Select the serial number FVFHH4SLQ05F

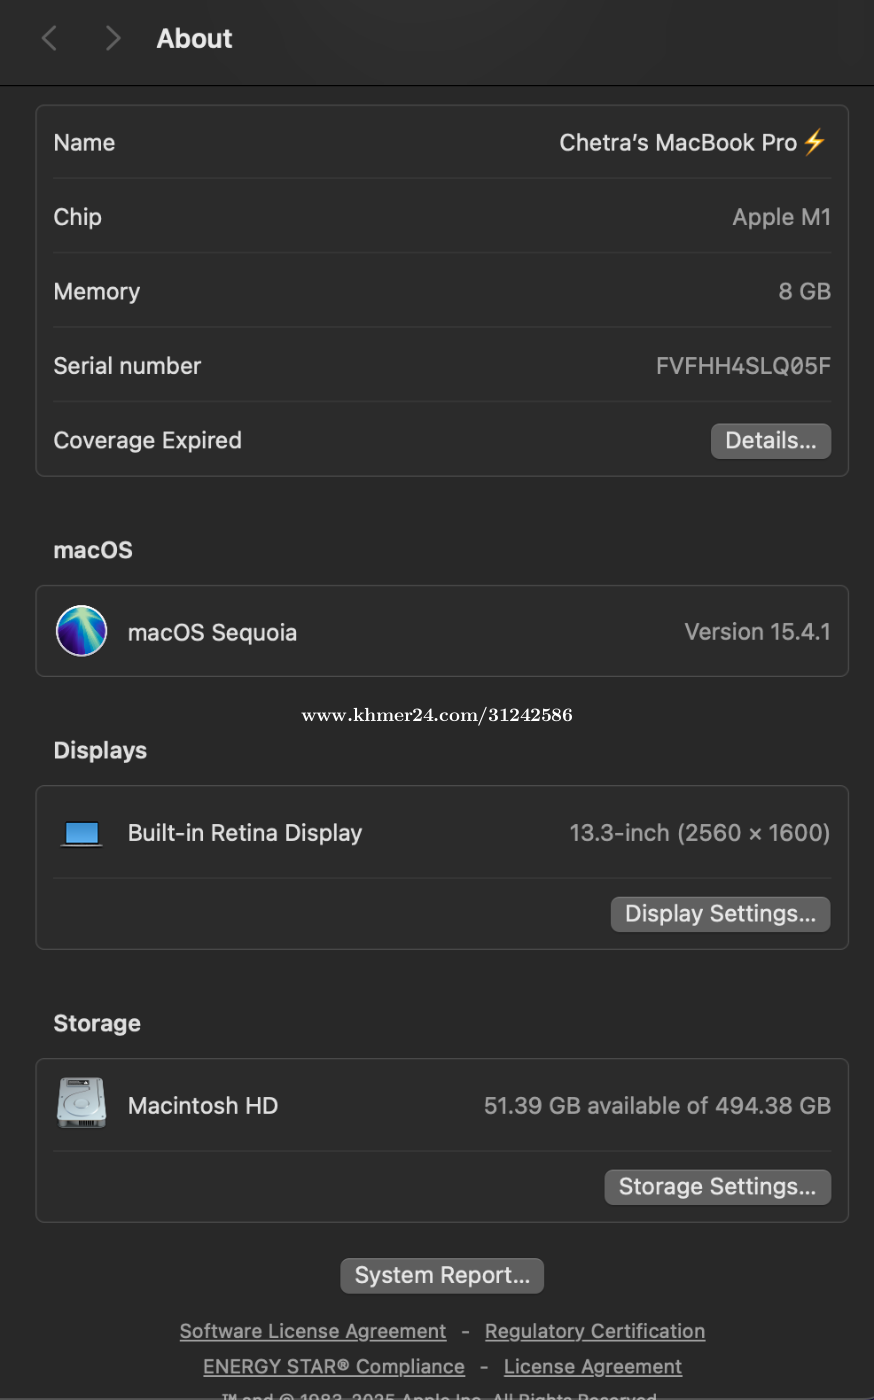coord(743,366)
